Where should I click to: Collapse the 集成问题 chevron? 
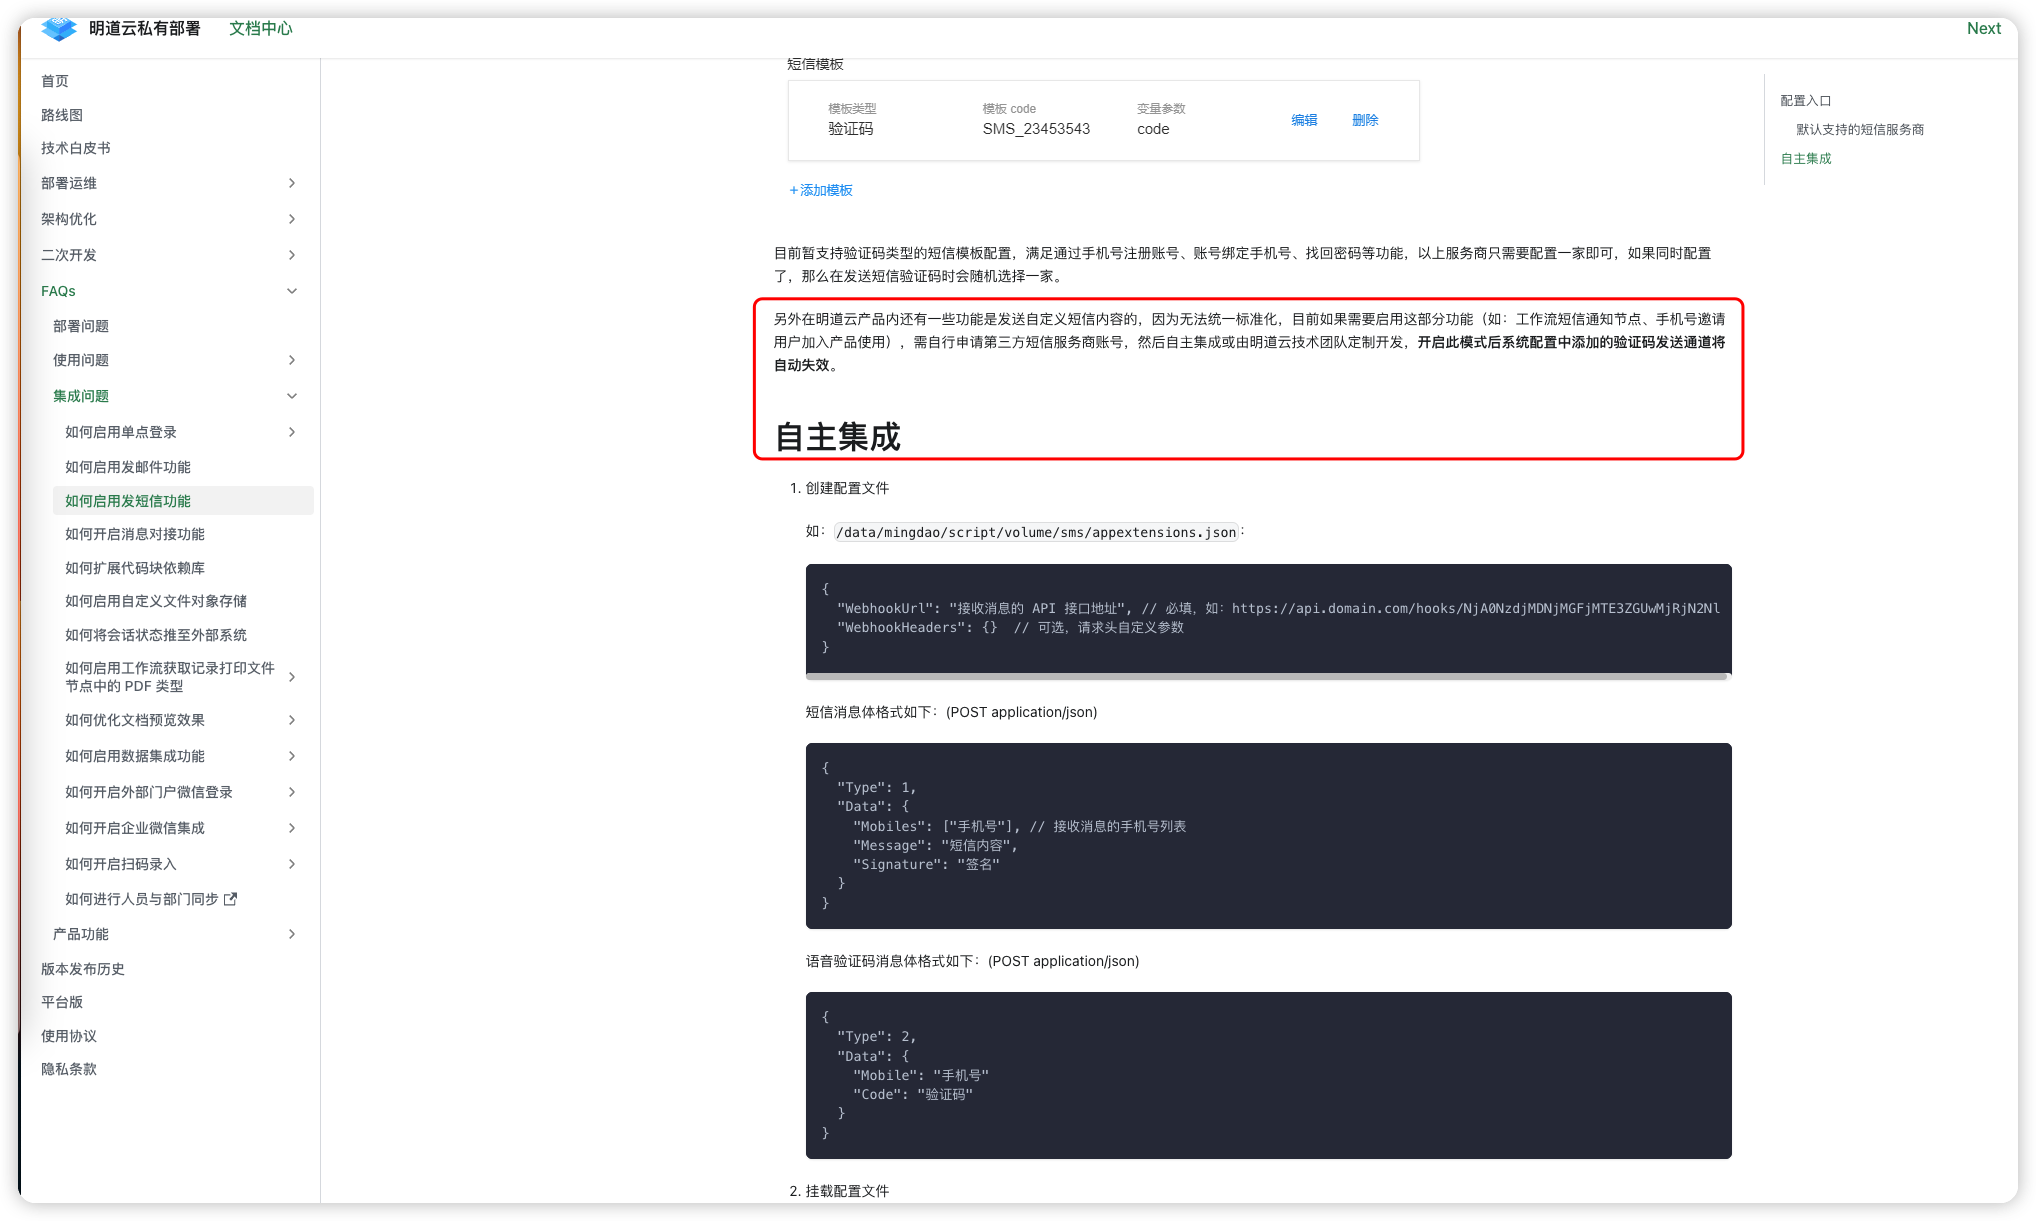(x=292, y=396)
